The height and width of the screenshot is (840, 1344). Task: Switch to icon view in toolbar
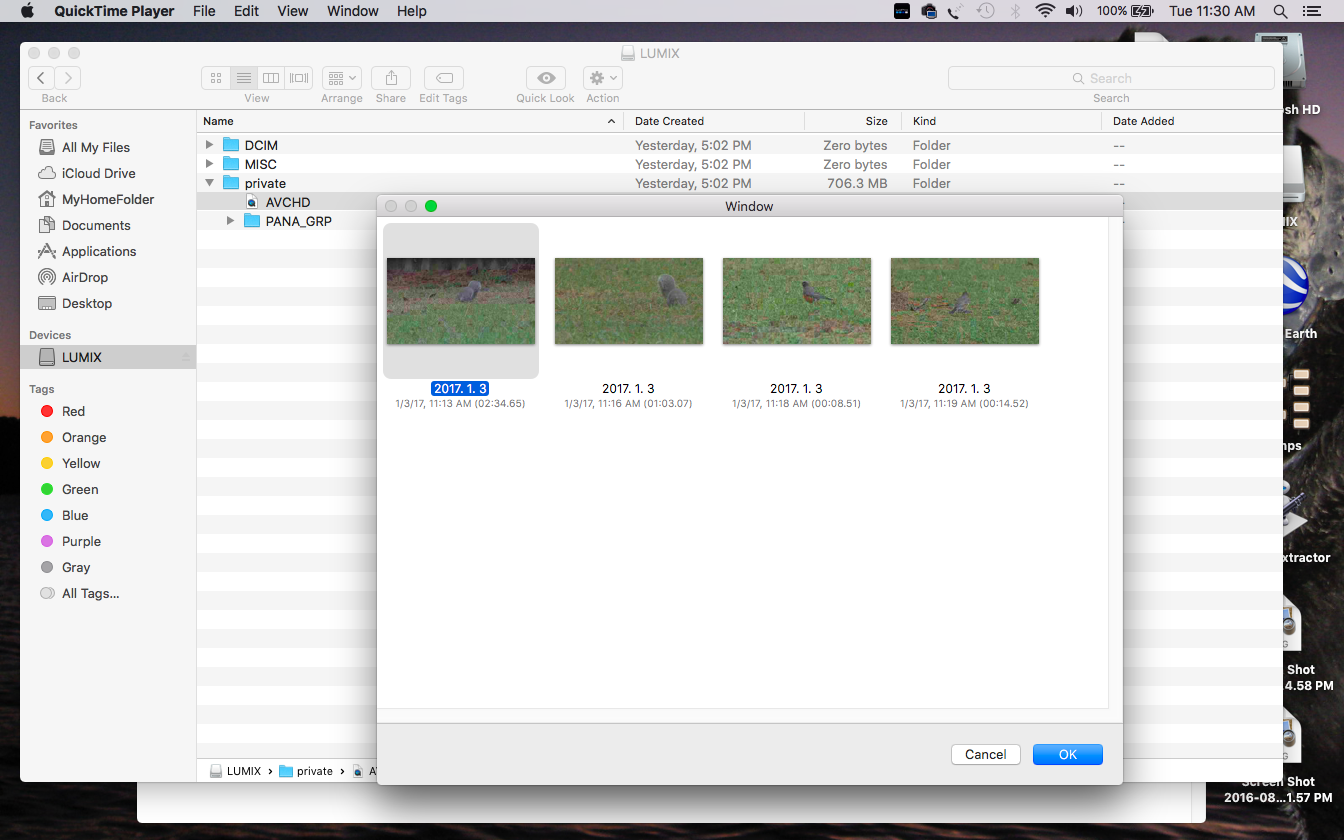point(216,78)
